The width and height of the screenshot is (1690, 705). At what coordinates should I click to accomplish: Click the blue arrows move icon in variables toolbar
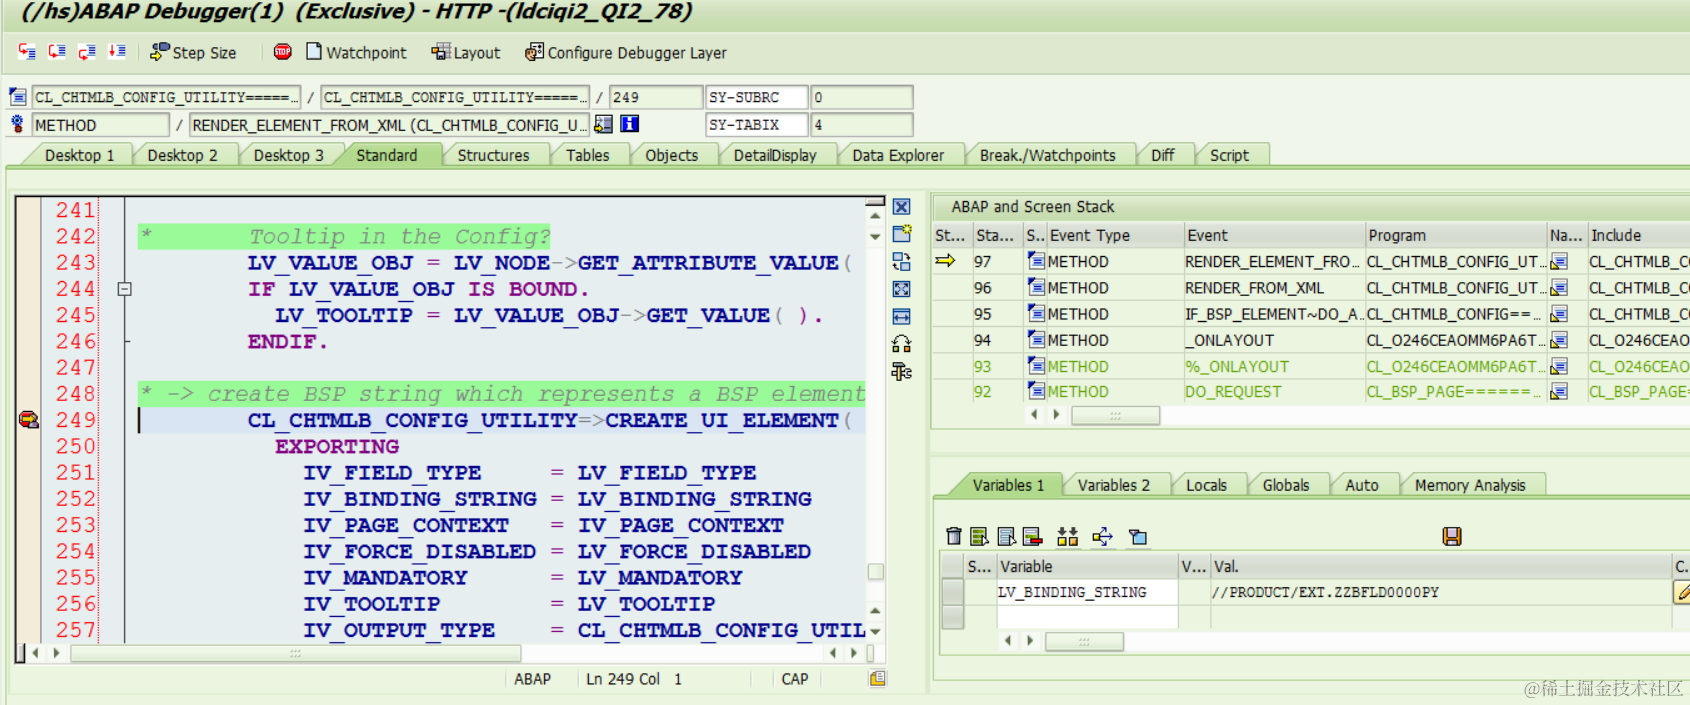coord(1102,537)
